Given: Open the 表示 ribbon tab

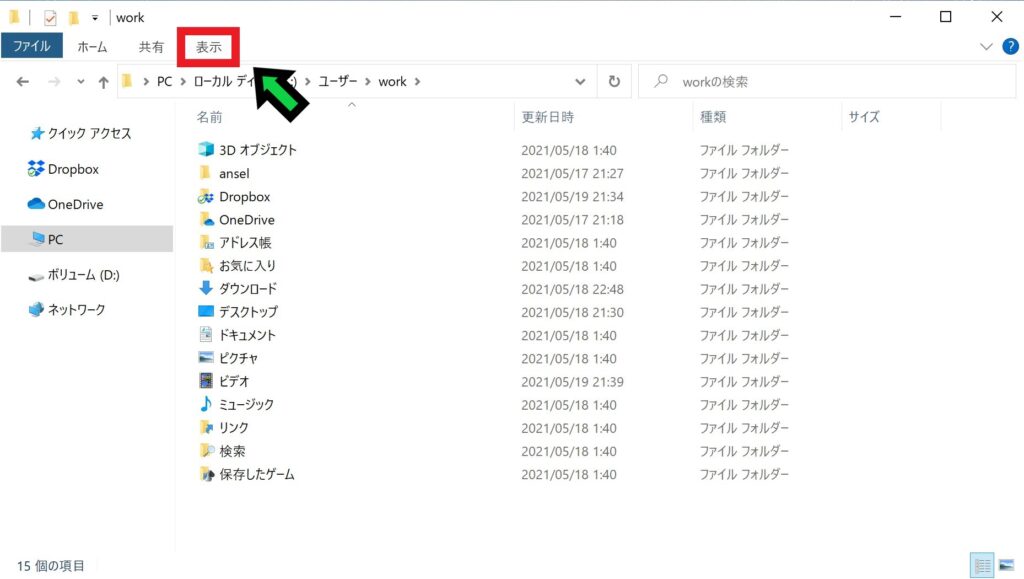Looking at the screenshot, I should [208, 47].
